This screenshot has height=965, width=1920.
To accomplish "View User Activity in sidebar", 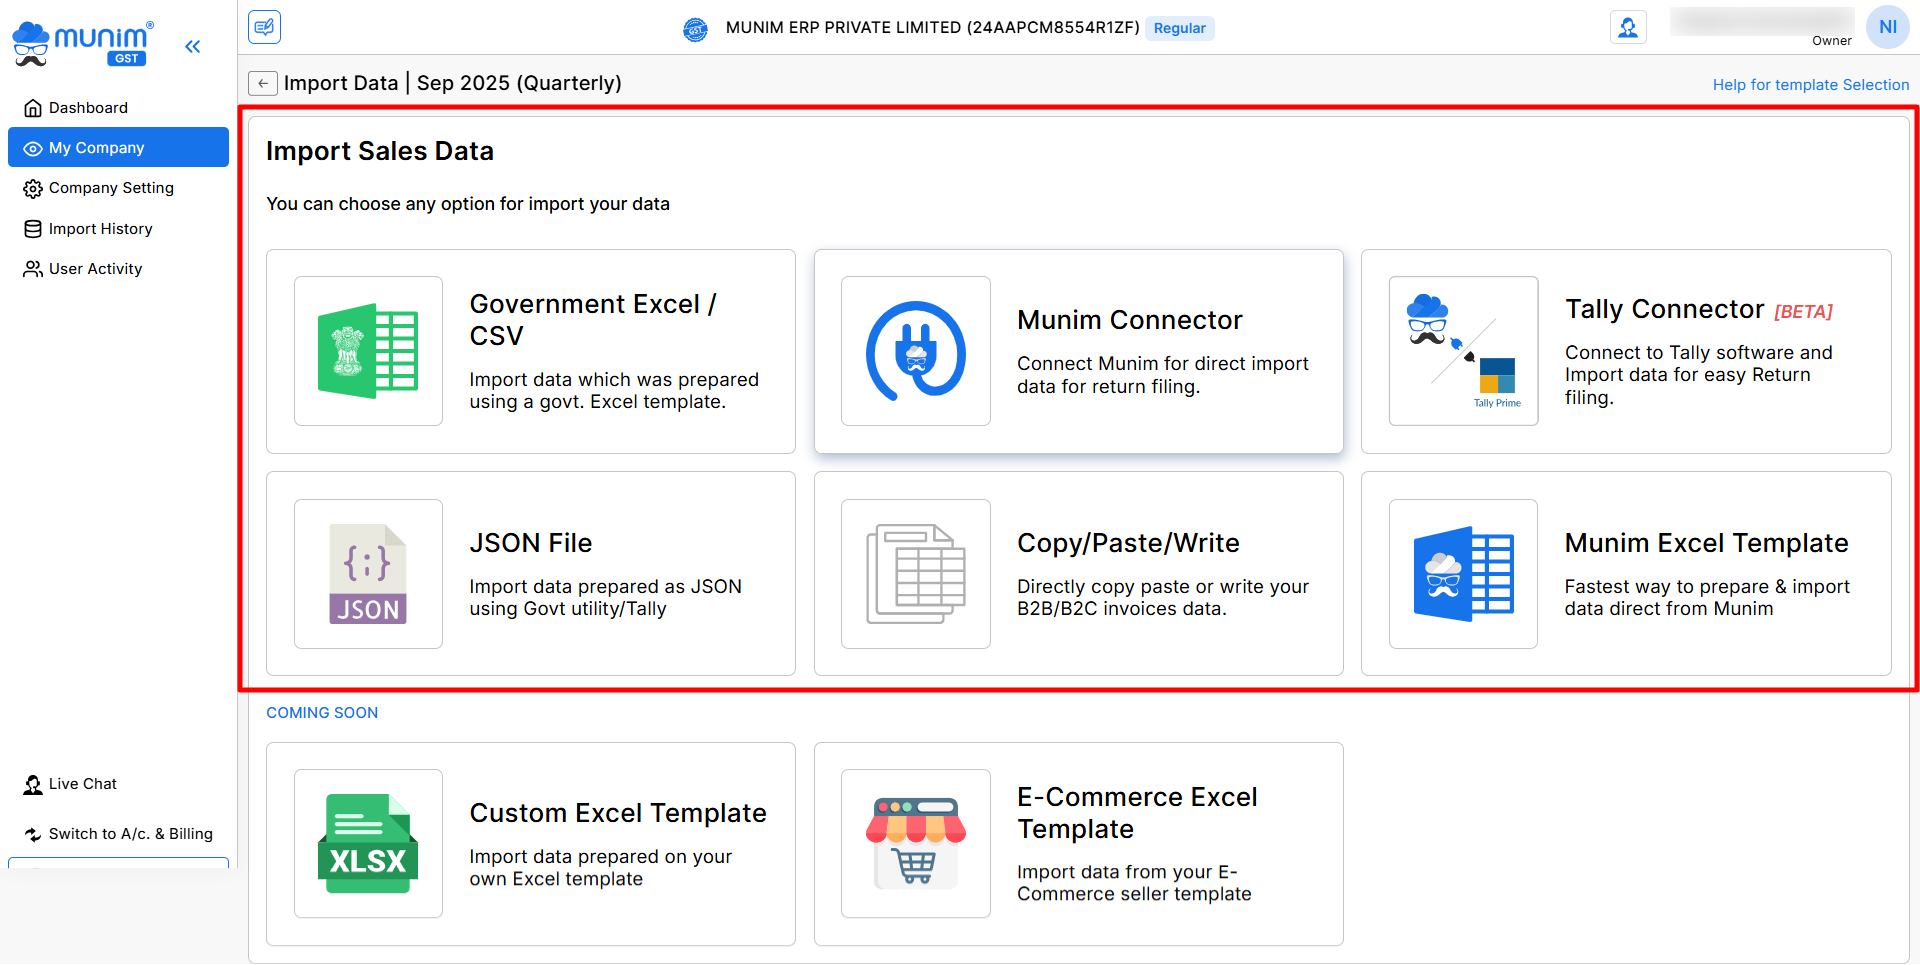I will click(x=95, y=269).
